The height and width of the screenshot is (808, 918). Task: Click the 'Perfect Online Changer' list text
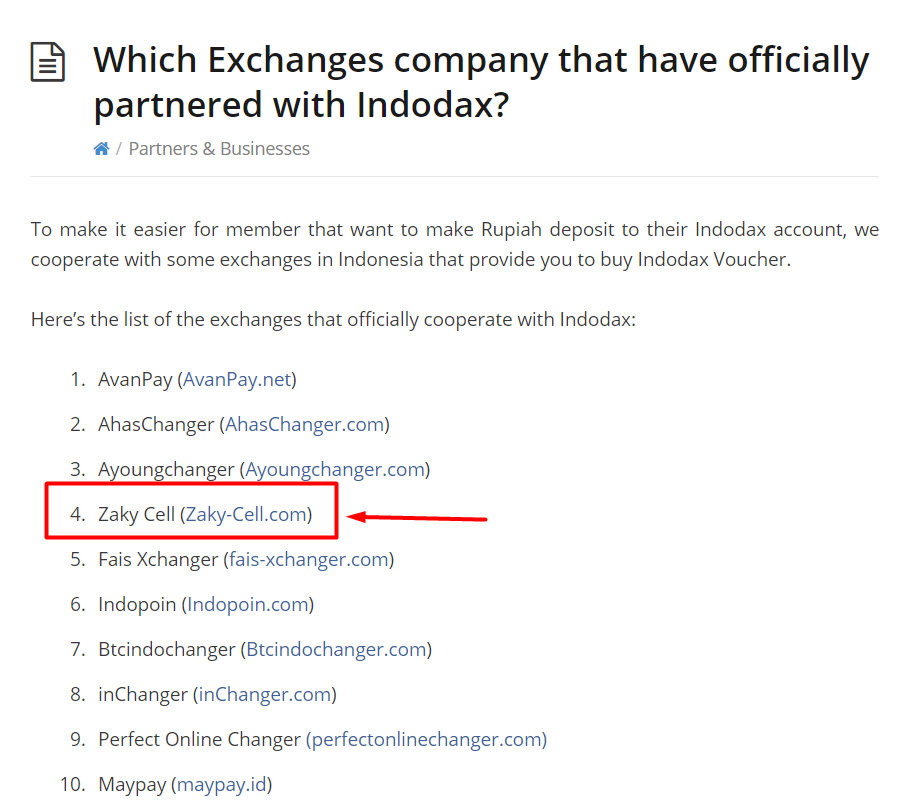point(199,739)
